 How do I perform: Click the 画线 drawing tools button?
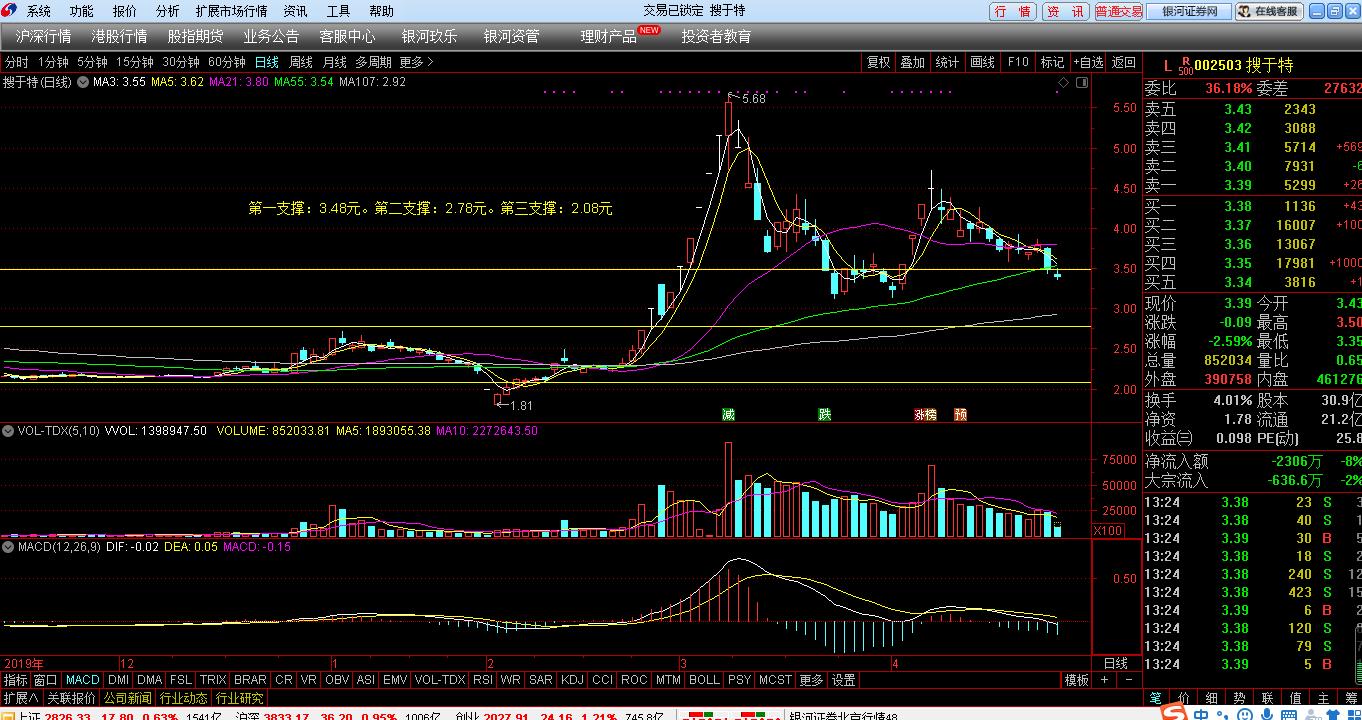(x=982, y=62)
